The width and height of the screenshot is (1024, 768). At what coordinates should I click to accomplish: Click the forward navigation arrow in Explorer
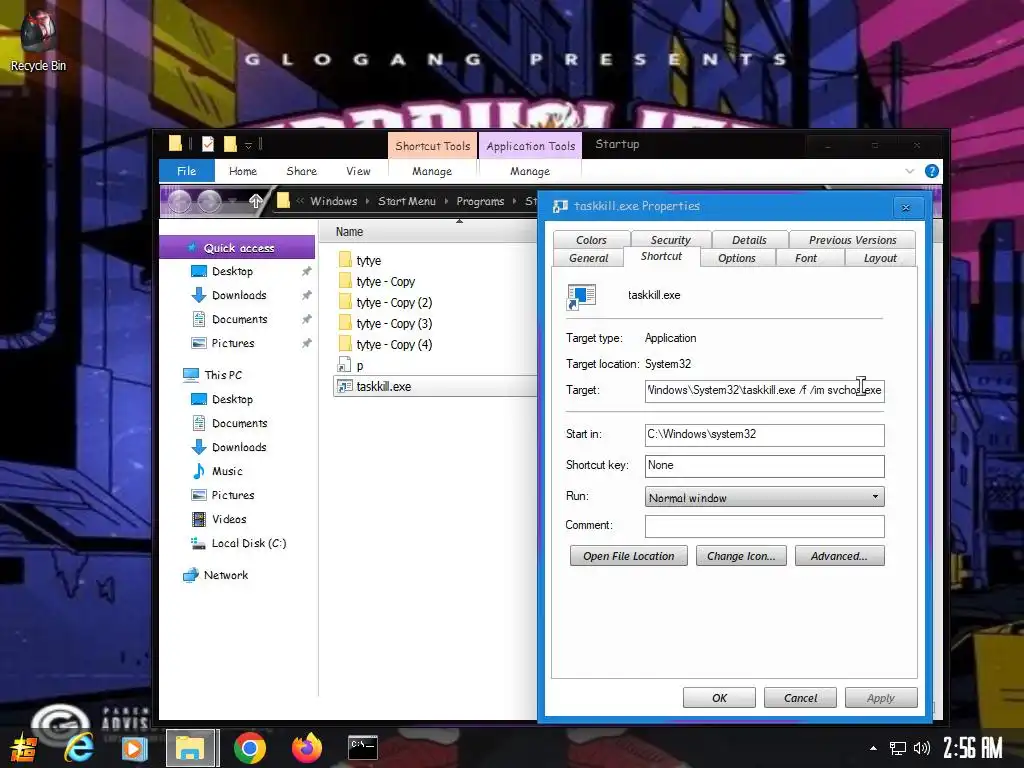pyautogui.click(x=210, y=201)
